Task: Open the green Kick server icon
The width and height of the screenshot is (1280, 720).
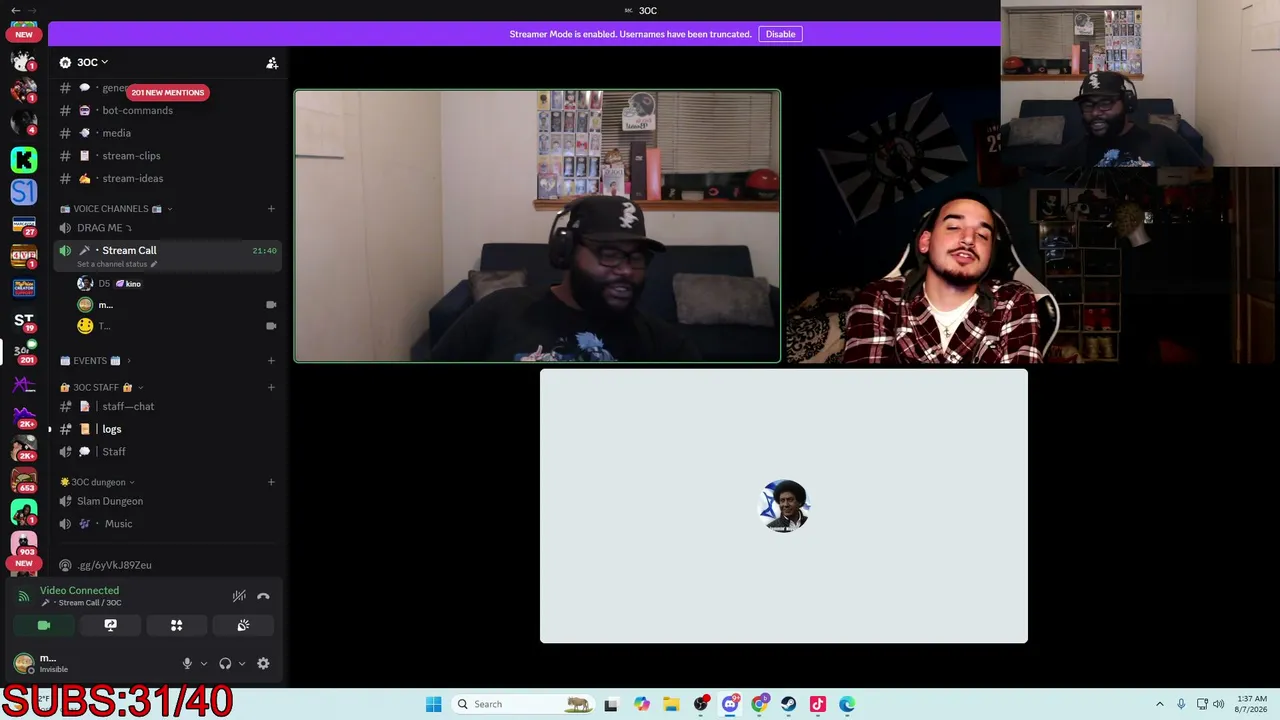Action: click(24, 159)
